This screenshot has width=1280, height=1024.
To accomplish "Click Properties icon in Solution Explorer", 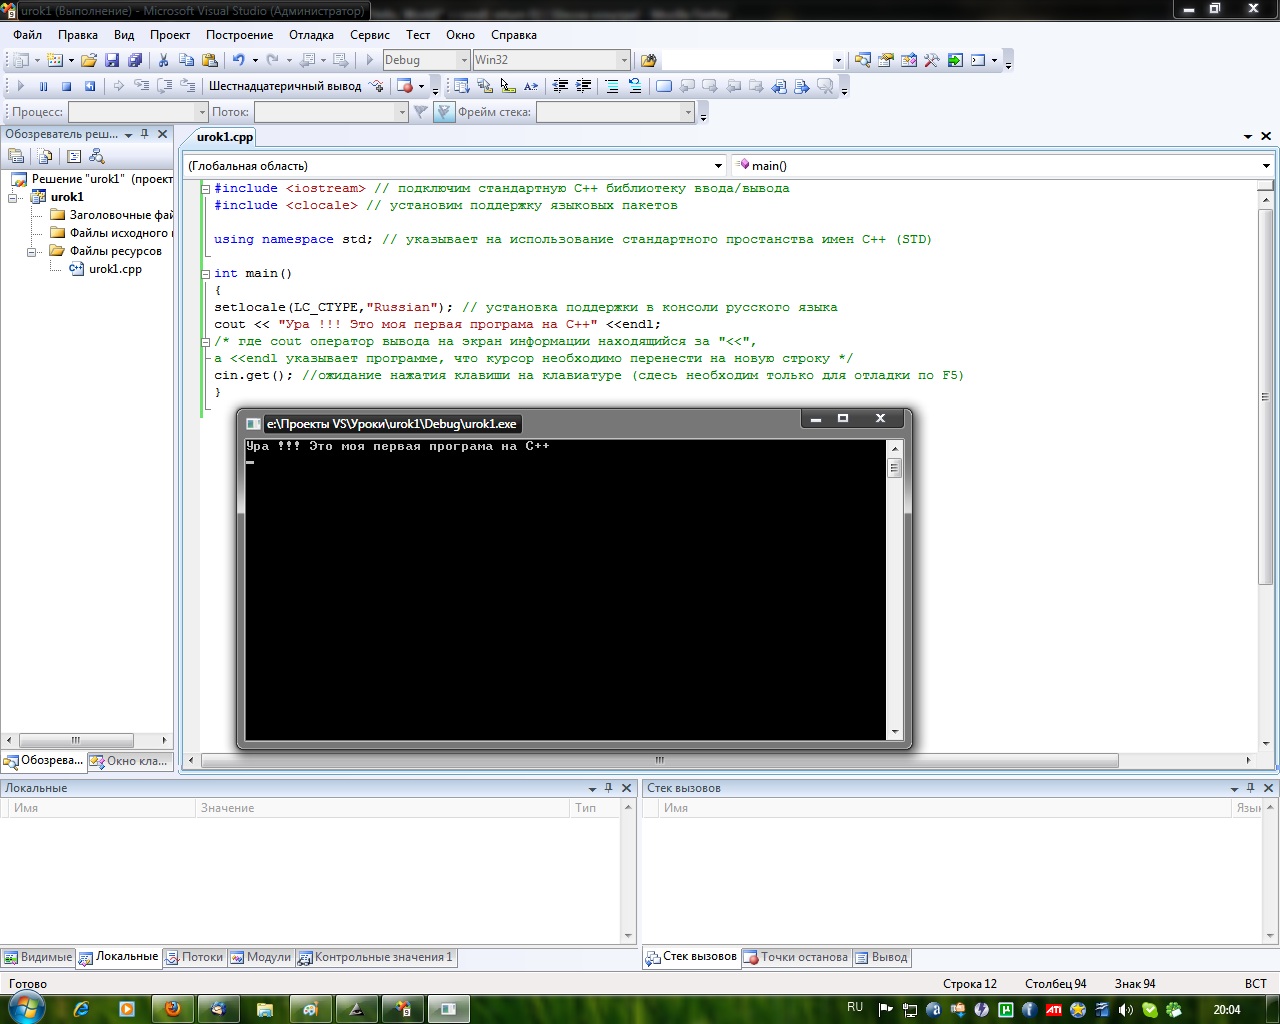I will (16, 156).
